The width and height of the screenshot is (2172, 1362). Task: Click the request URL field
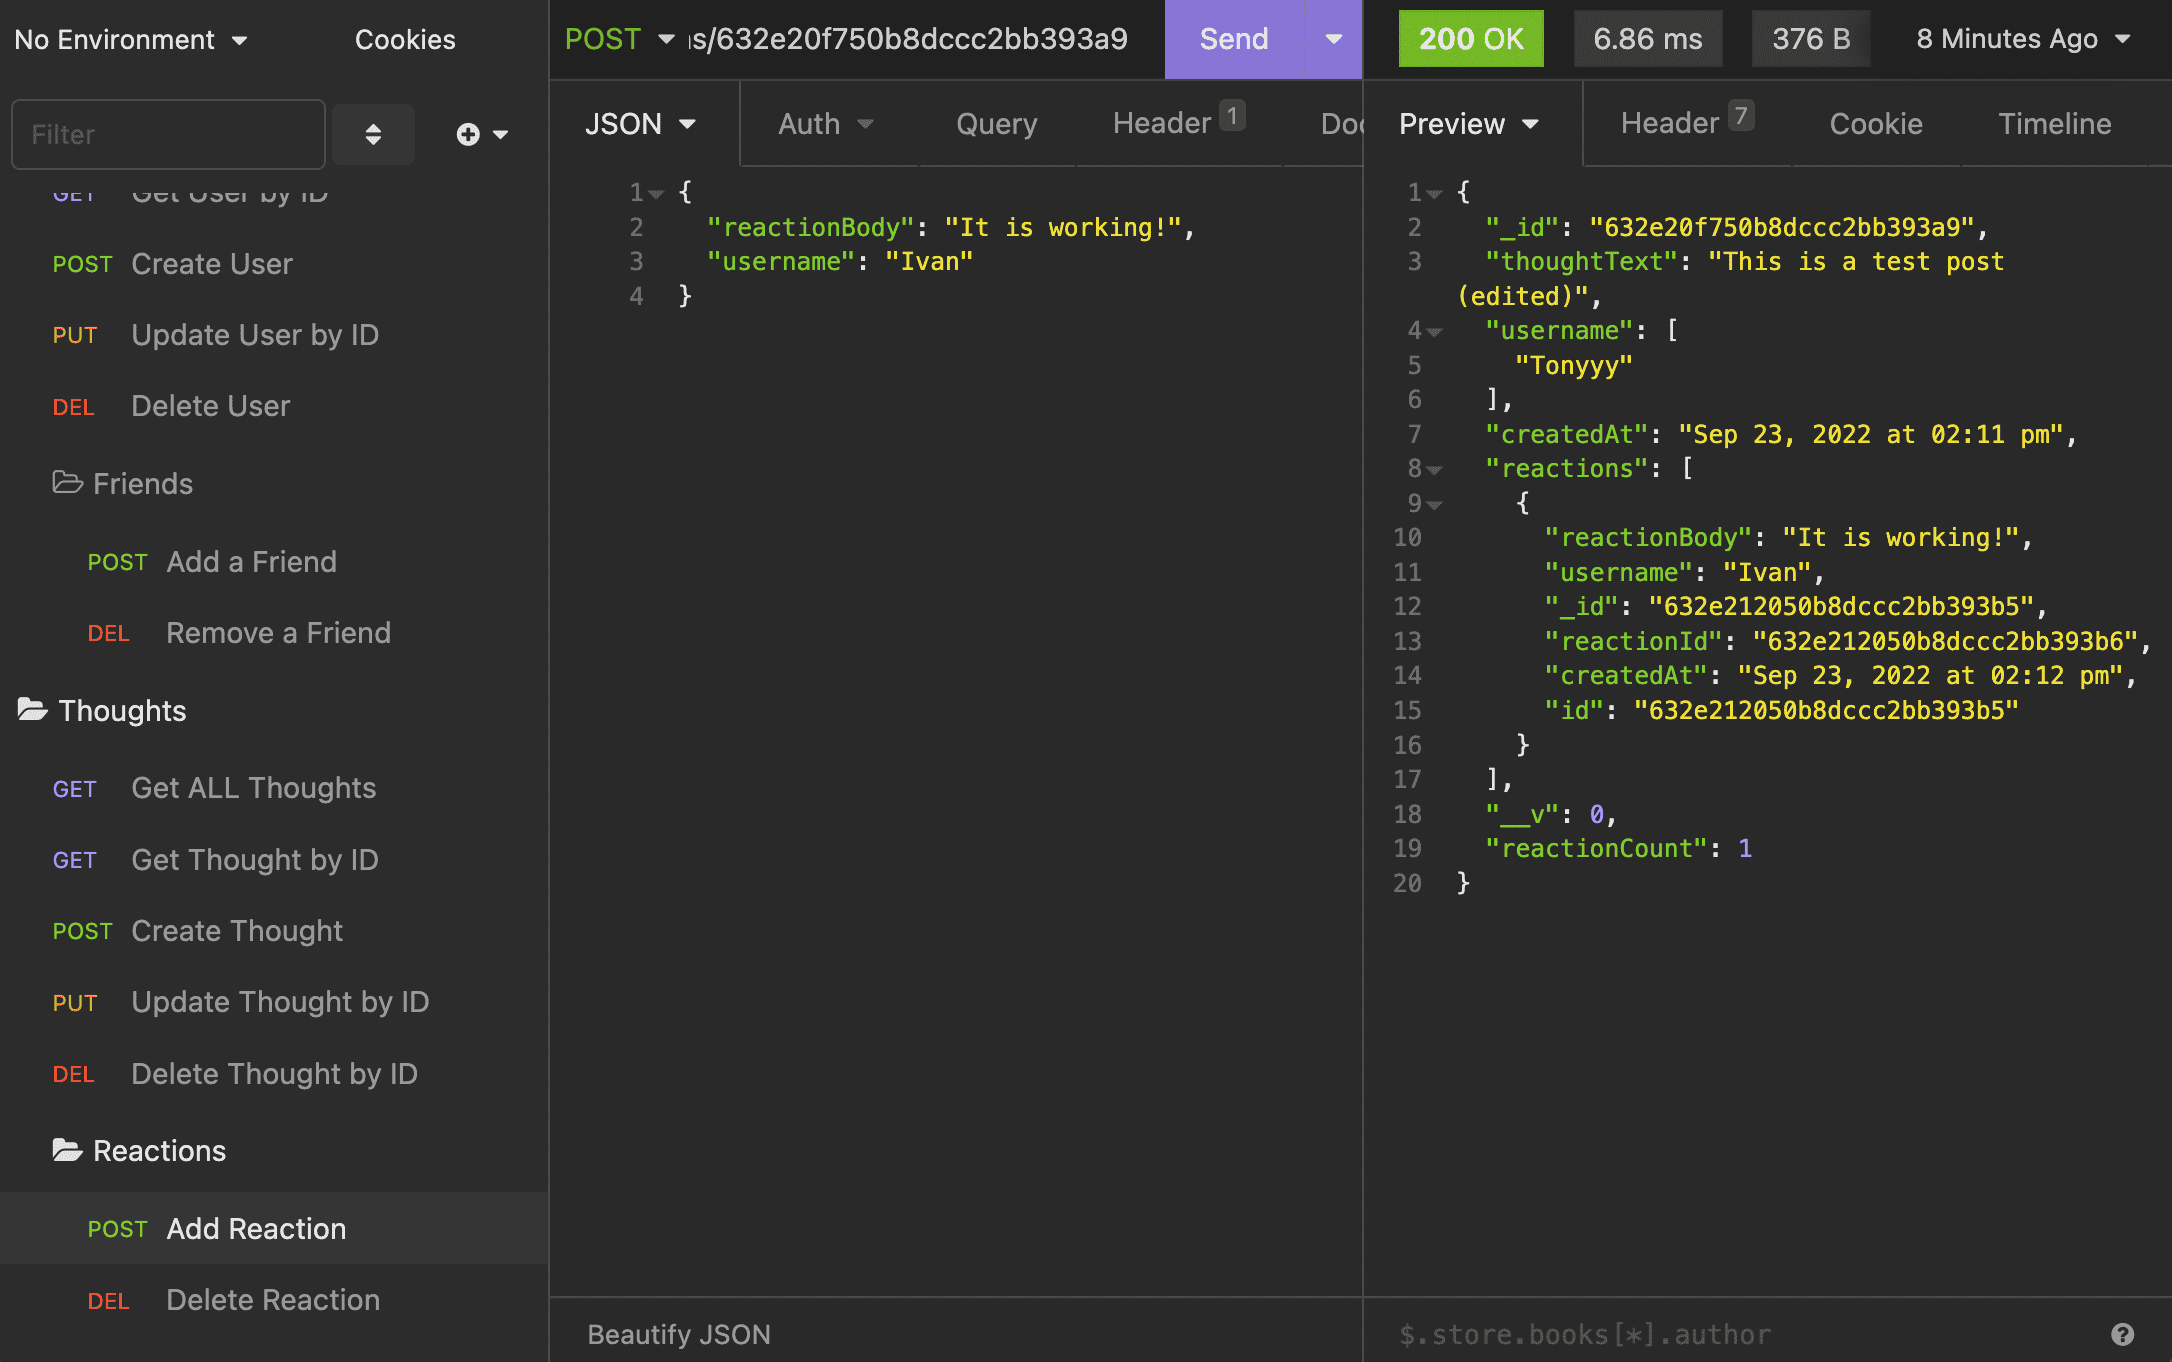click(908, 39)
